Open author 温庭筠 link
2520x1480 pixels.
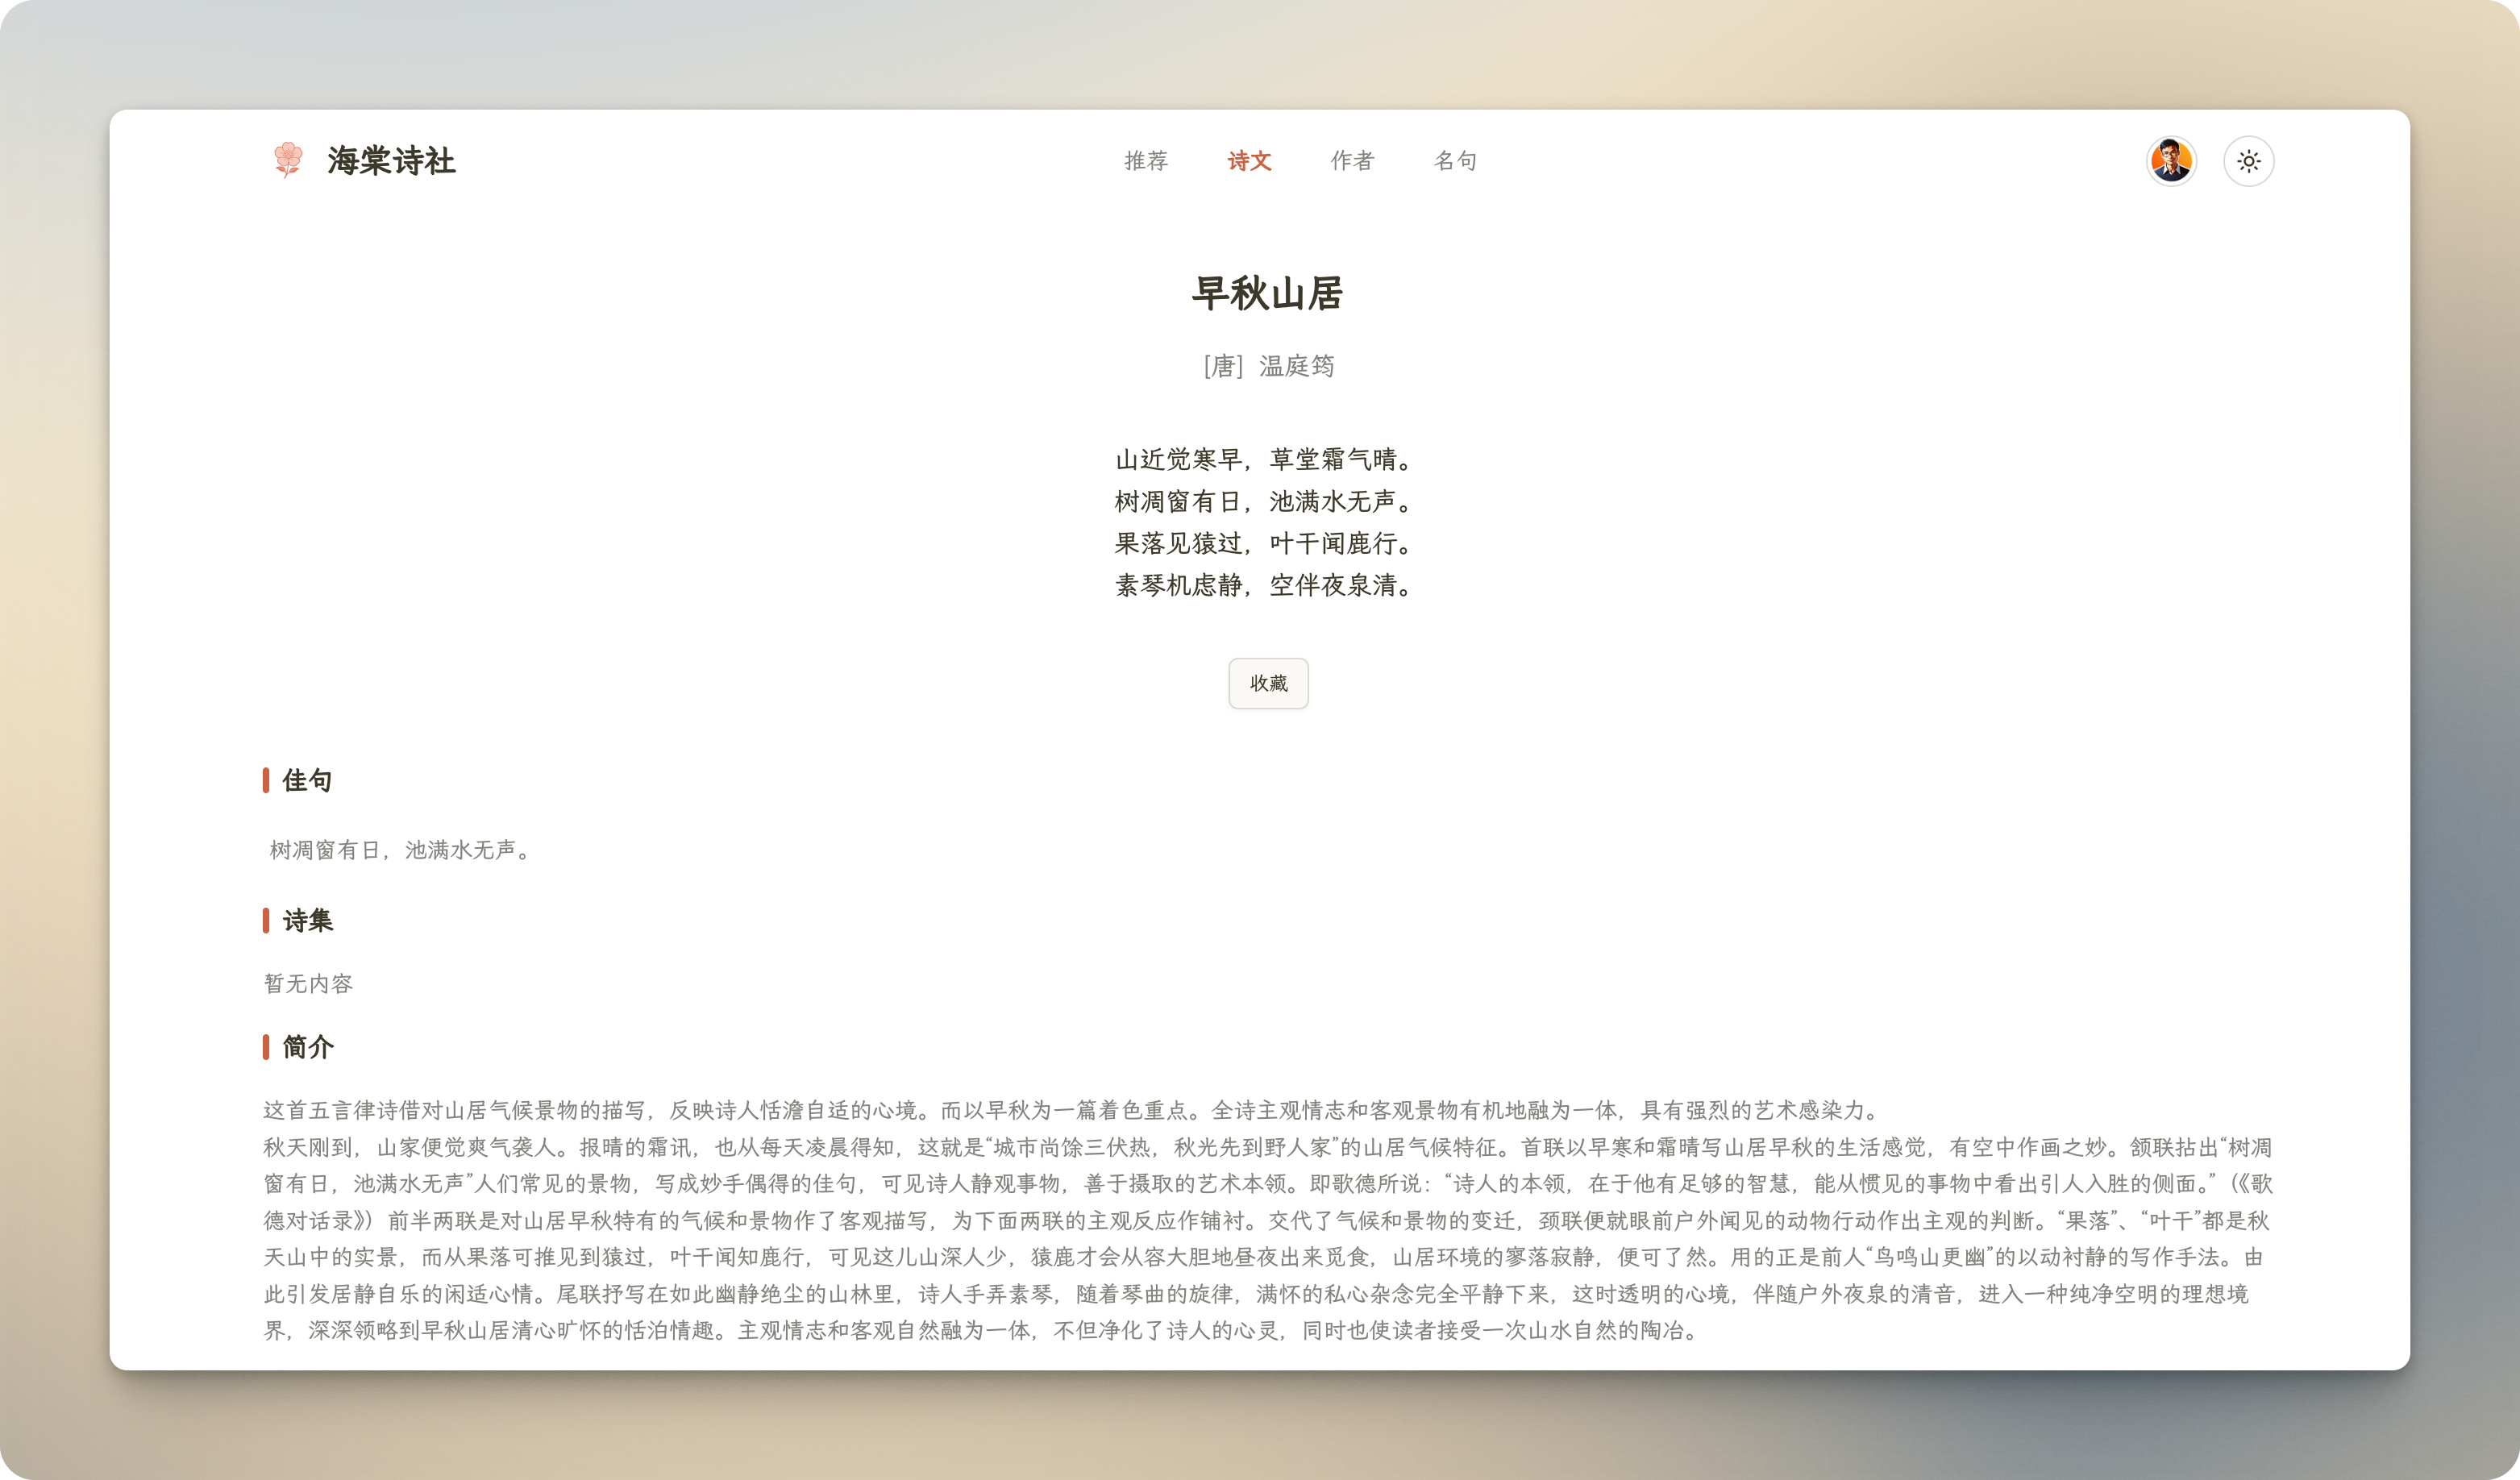(x=1297, y=366)
